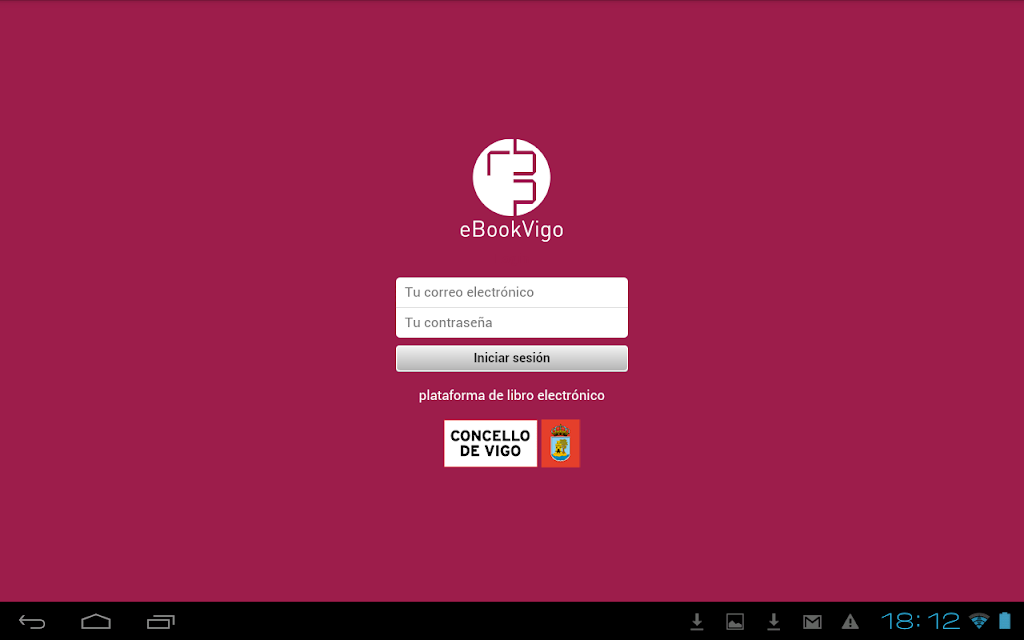The image size is (1024, 640).
Task: Open the picture notification icon
Action: [735, 622]
